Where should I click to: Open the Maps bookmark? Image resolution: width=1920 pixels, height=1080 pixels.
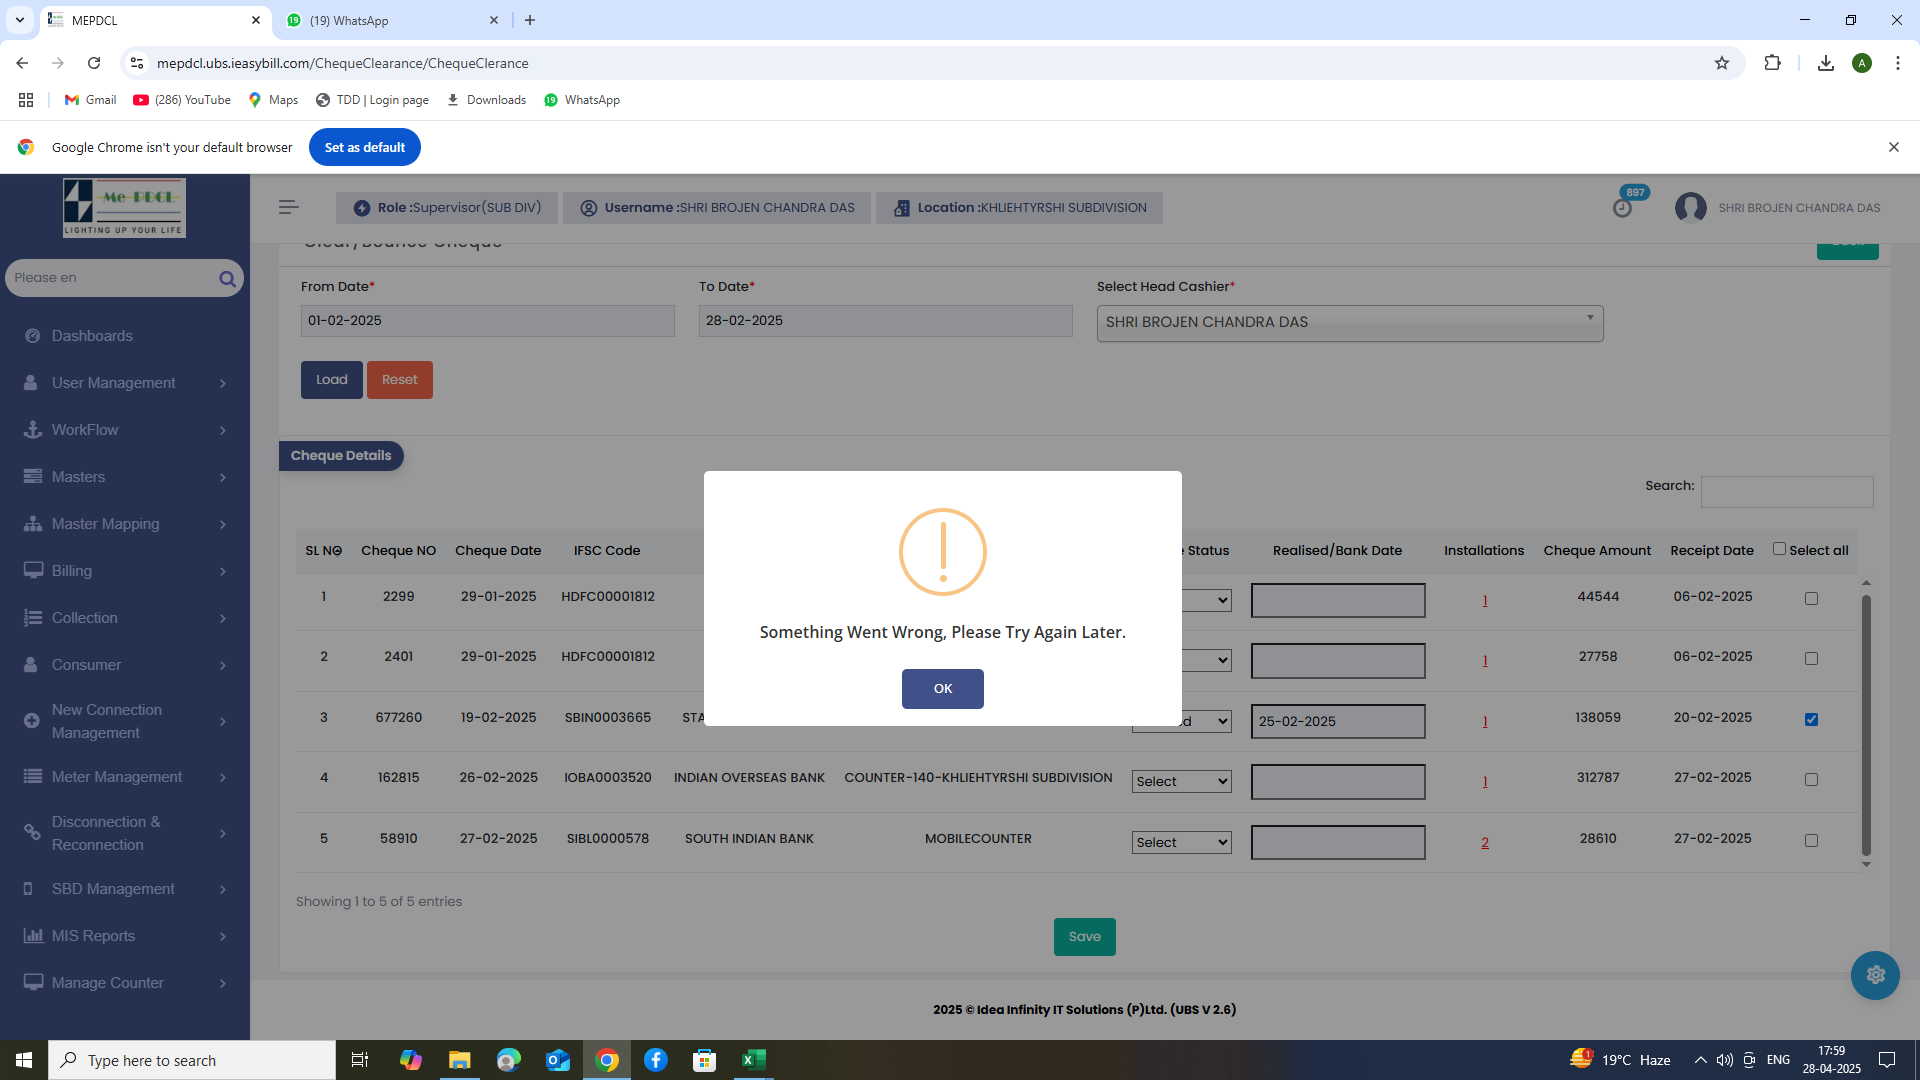coord(274,100)
